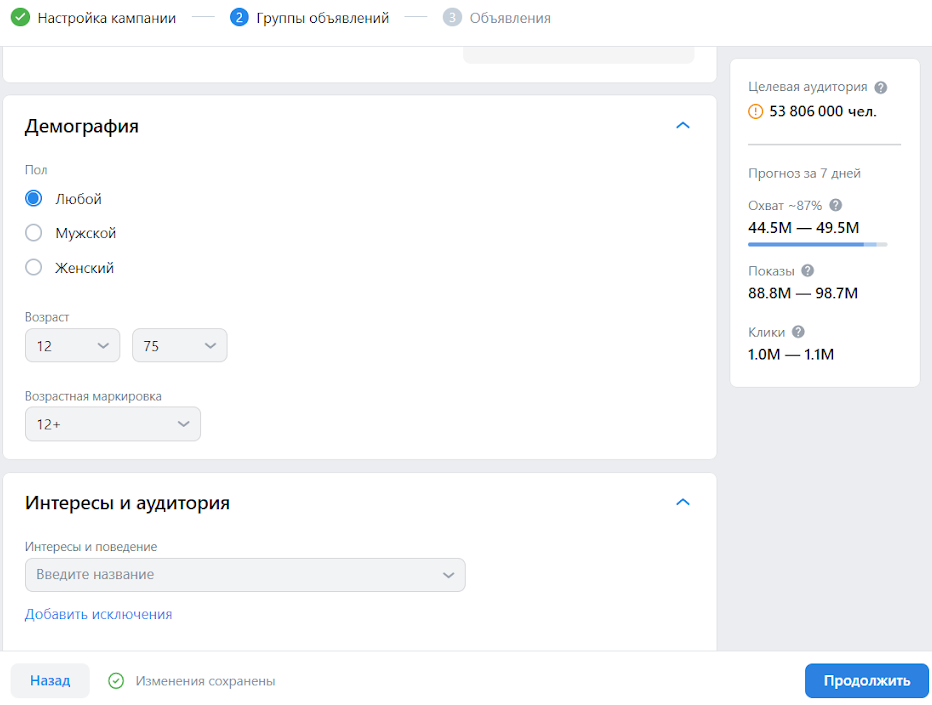Click the Добавить исключения link
The width and height of the screenshot is (932, 705).
[98, 614]
